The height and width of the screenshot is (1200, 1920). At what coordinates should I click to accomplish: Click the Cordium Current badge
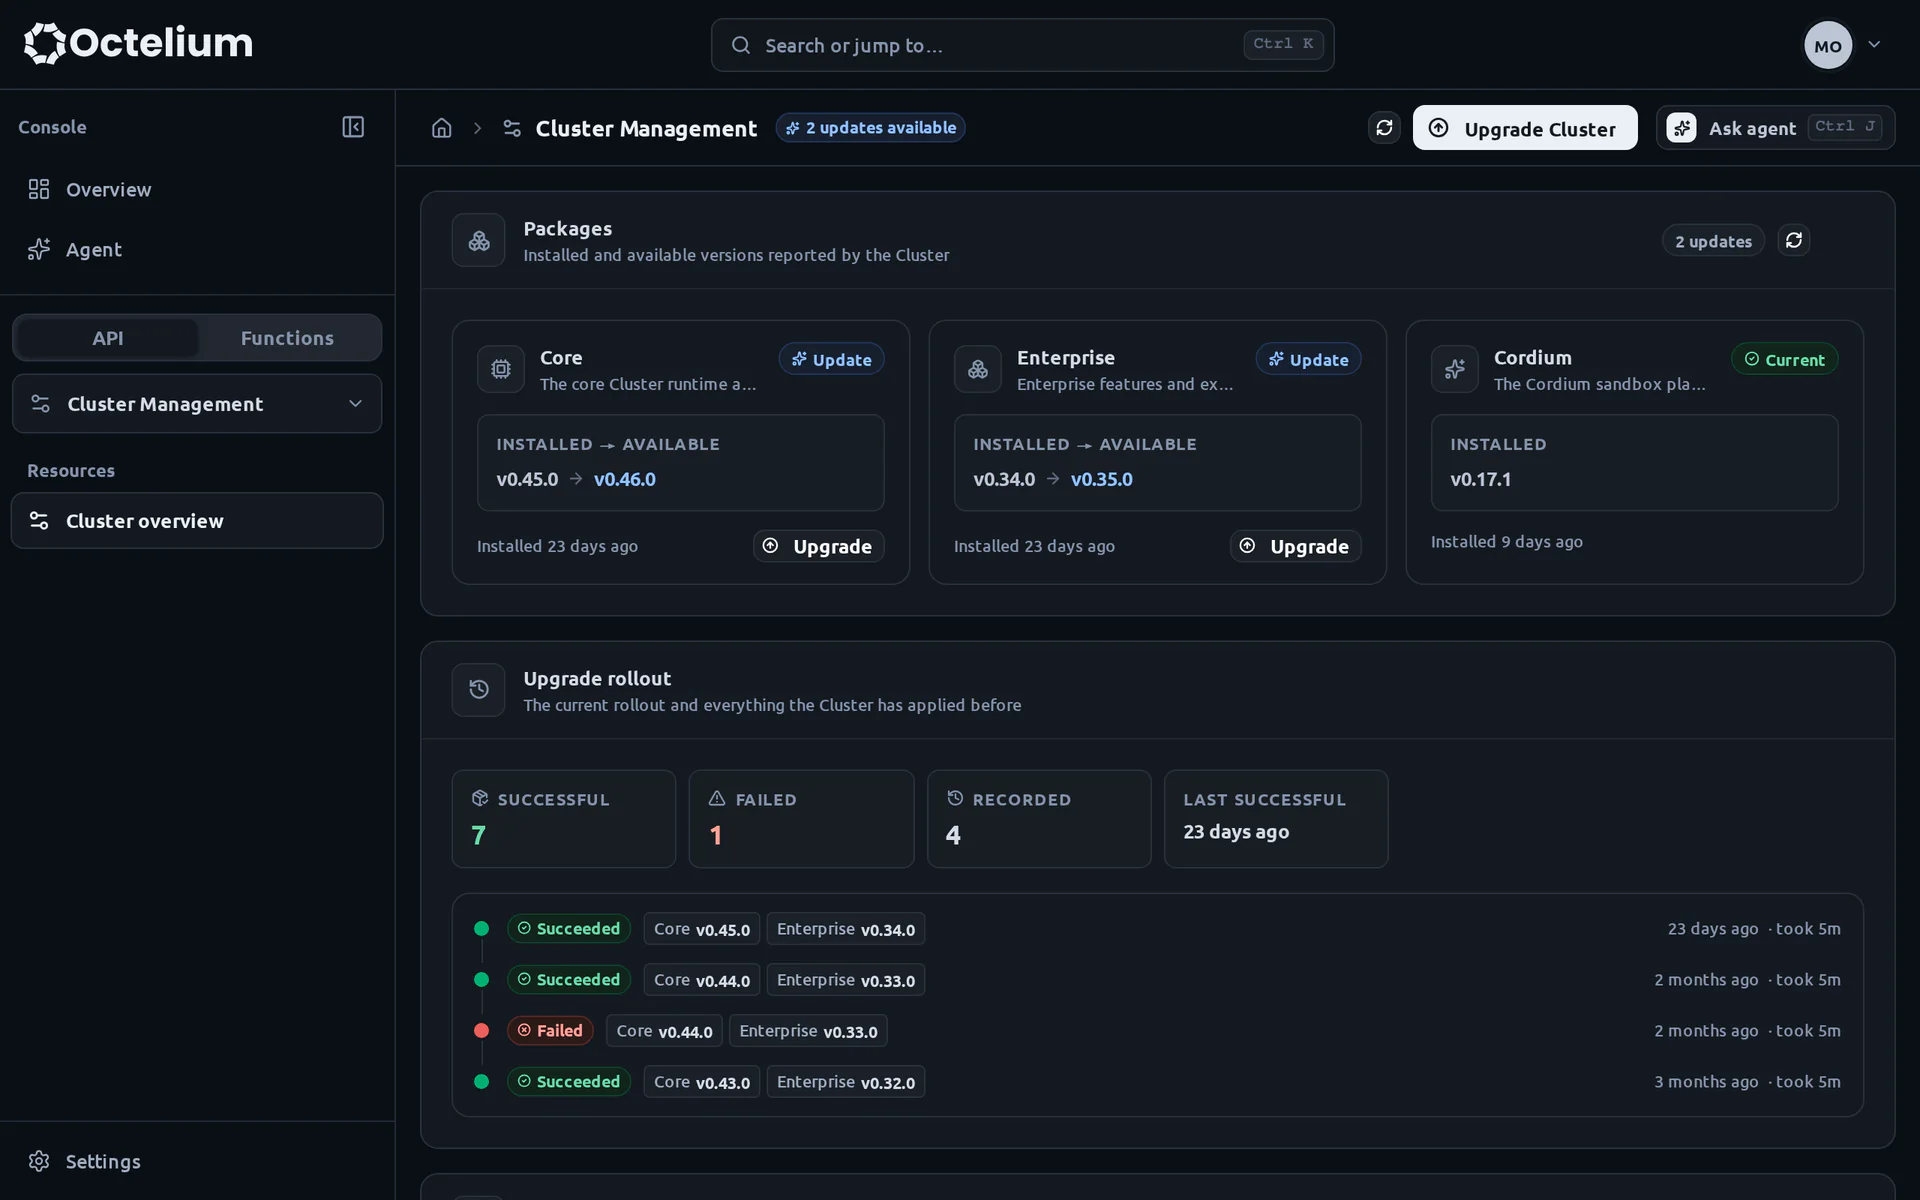1785,359
